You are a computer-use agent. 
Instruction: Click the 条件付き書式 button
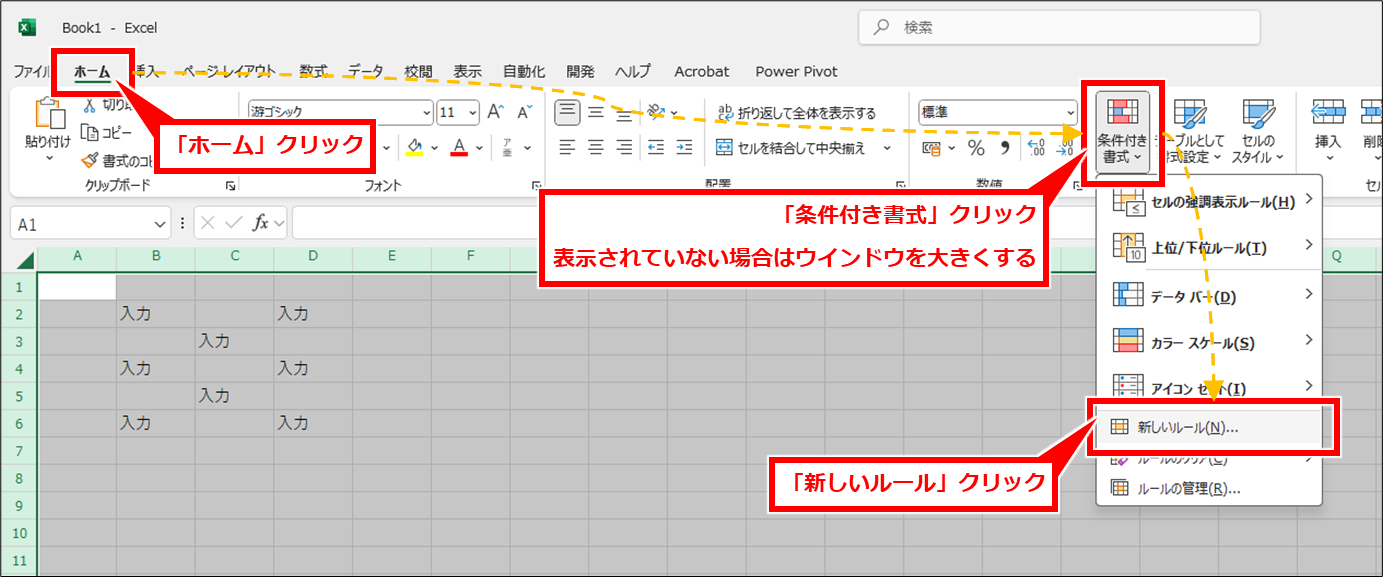point(1122,130)
